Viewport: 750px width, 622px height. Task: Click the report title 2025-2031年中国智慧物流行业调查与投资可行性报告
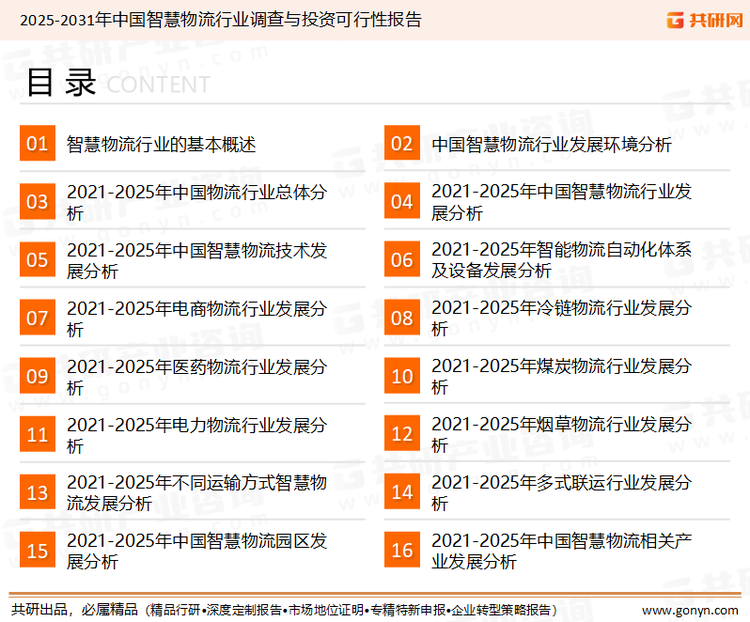[221, 20]
